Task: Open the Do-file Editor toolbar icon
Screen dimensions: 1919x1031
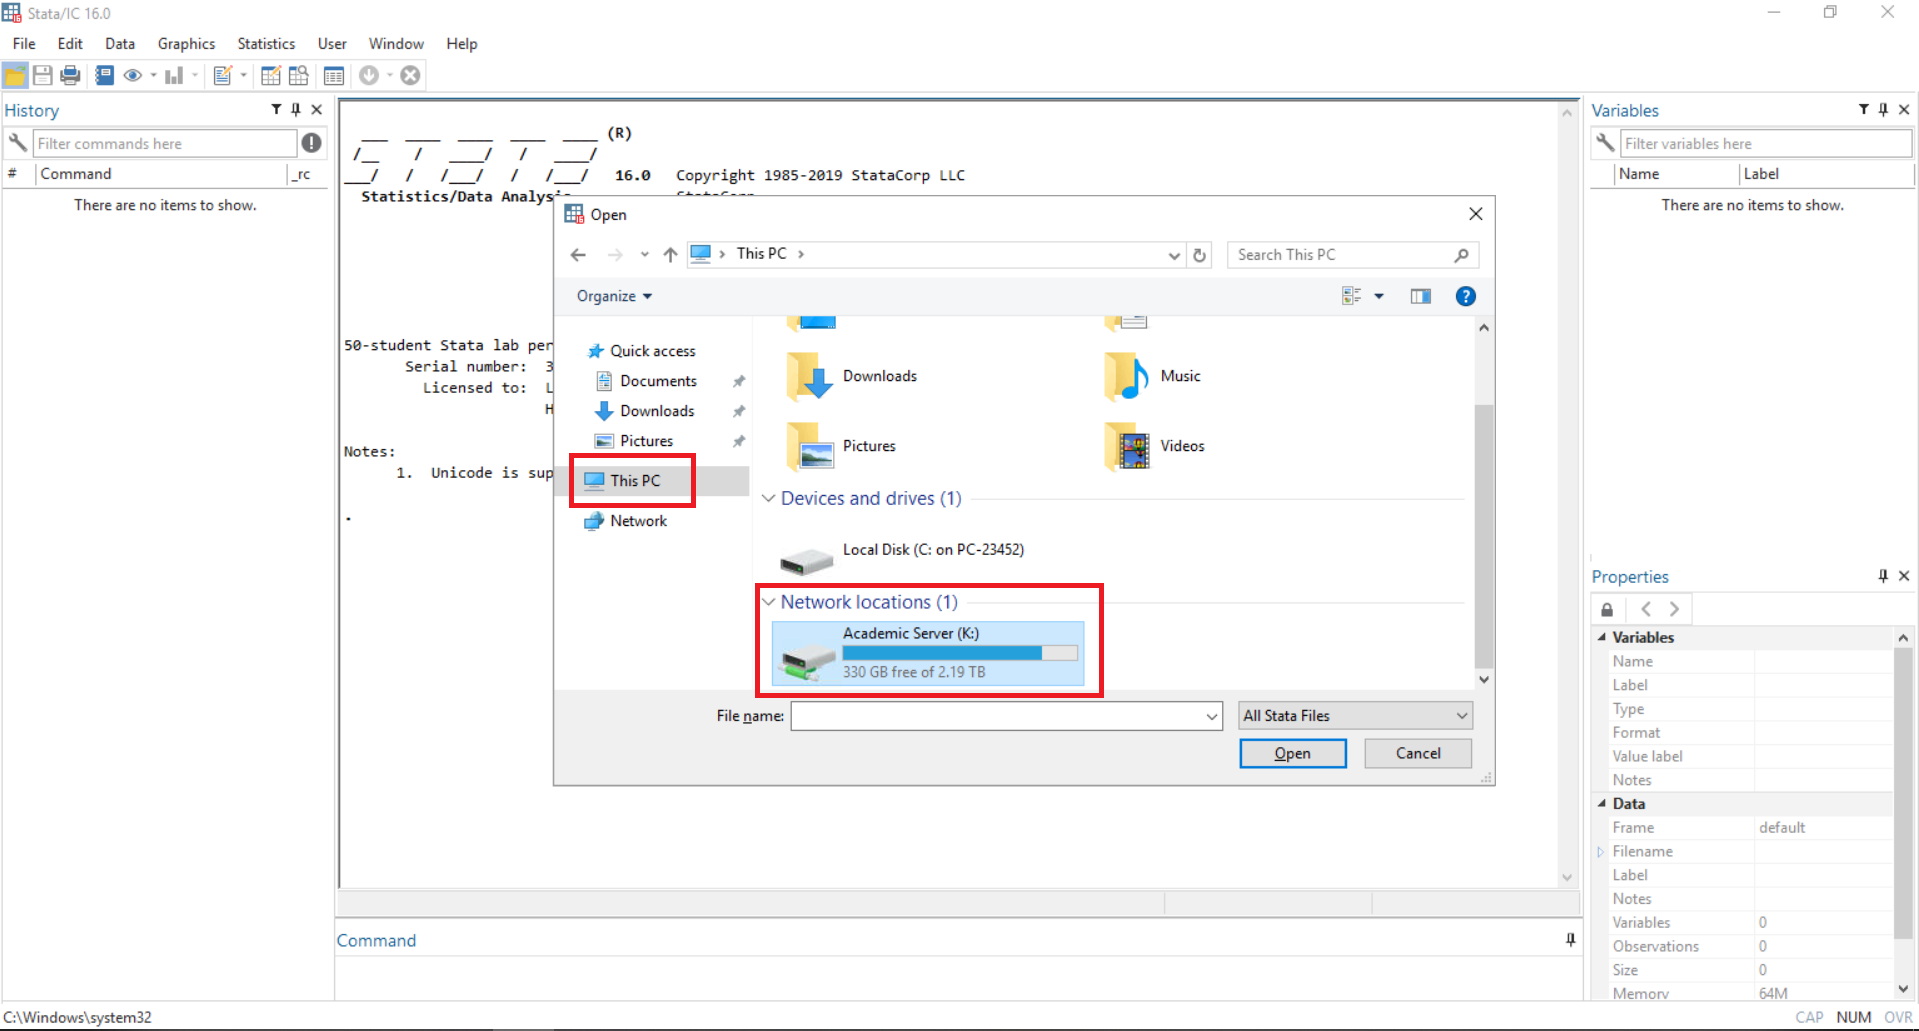Action: click(223, 75)
